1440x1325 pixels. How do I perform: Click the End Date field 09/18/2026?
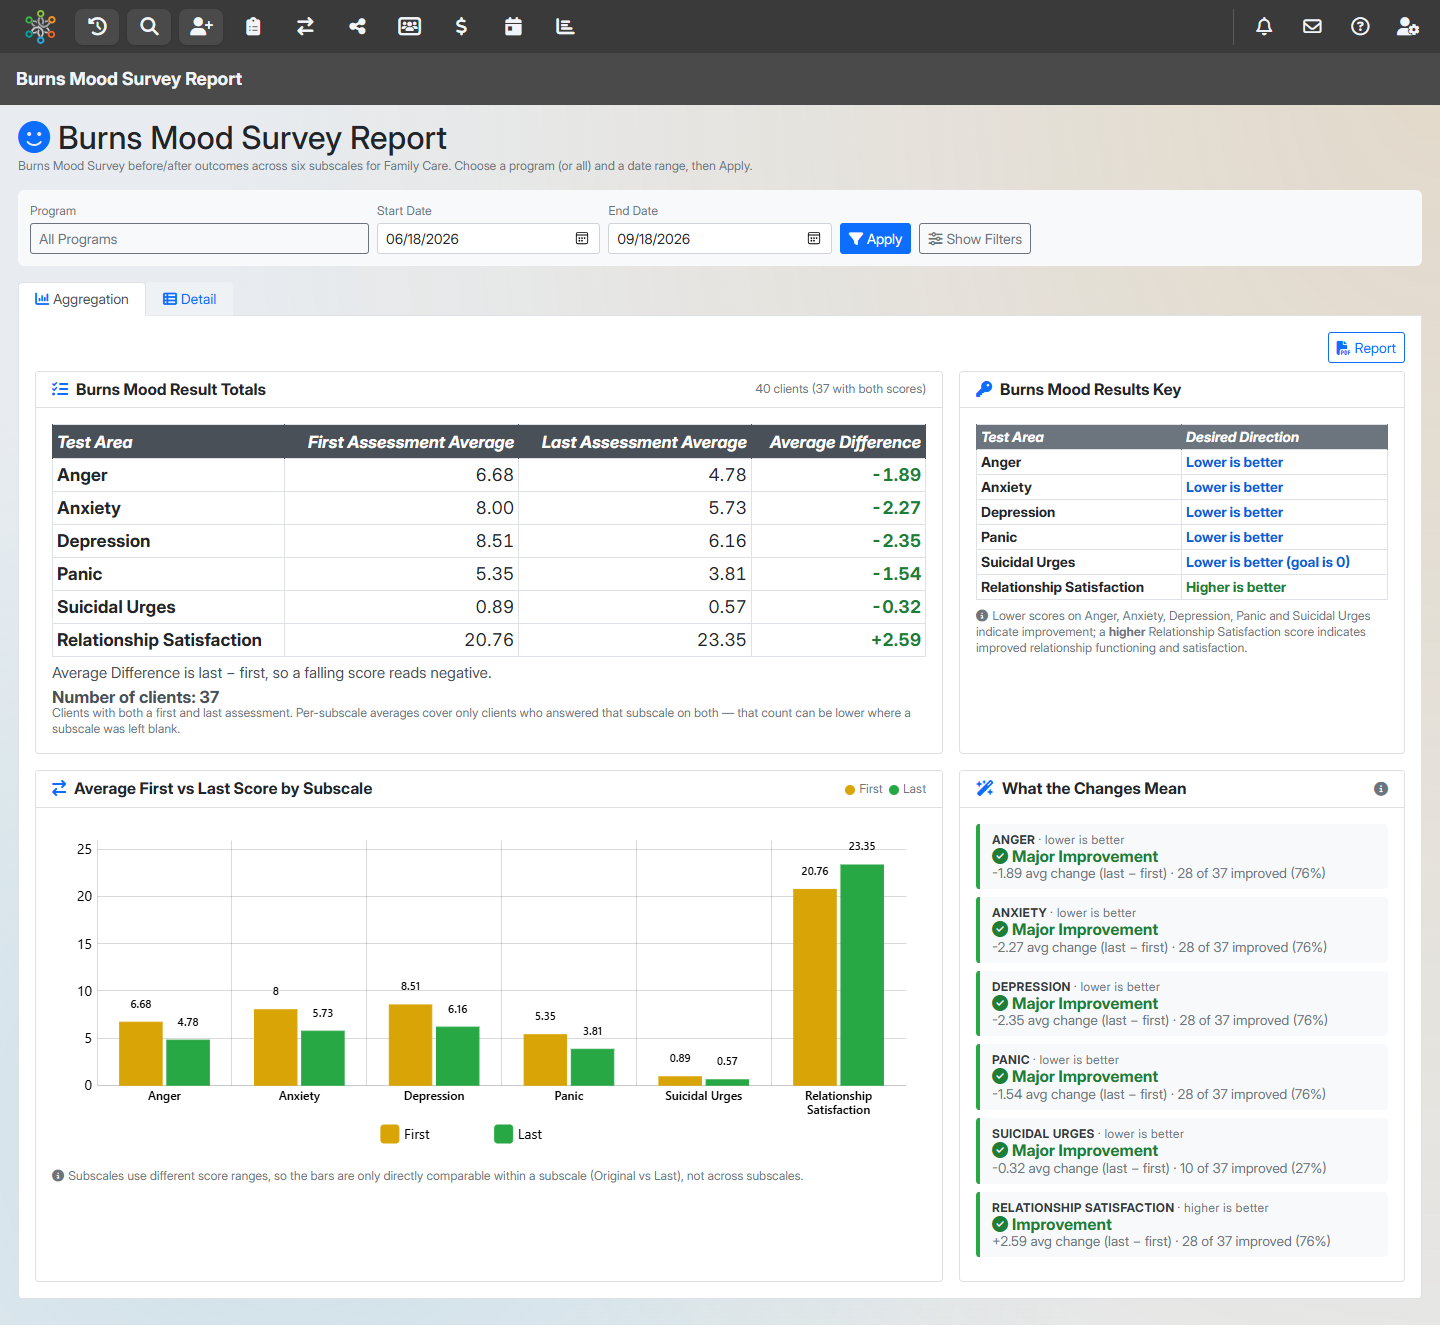(720, 239)
